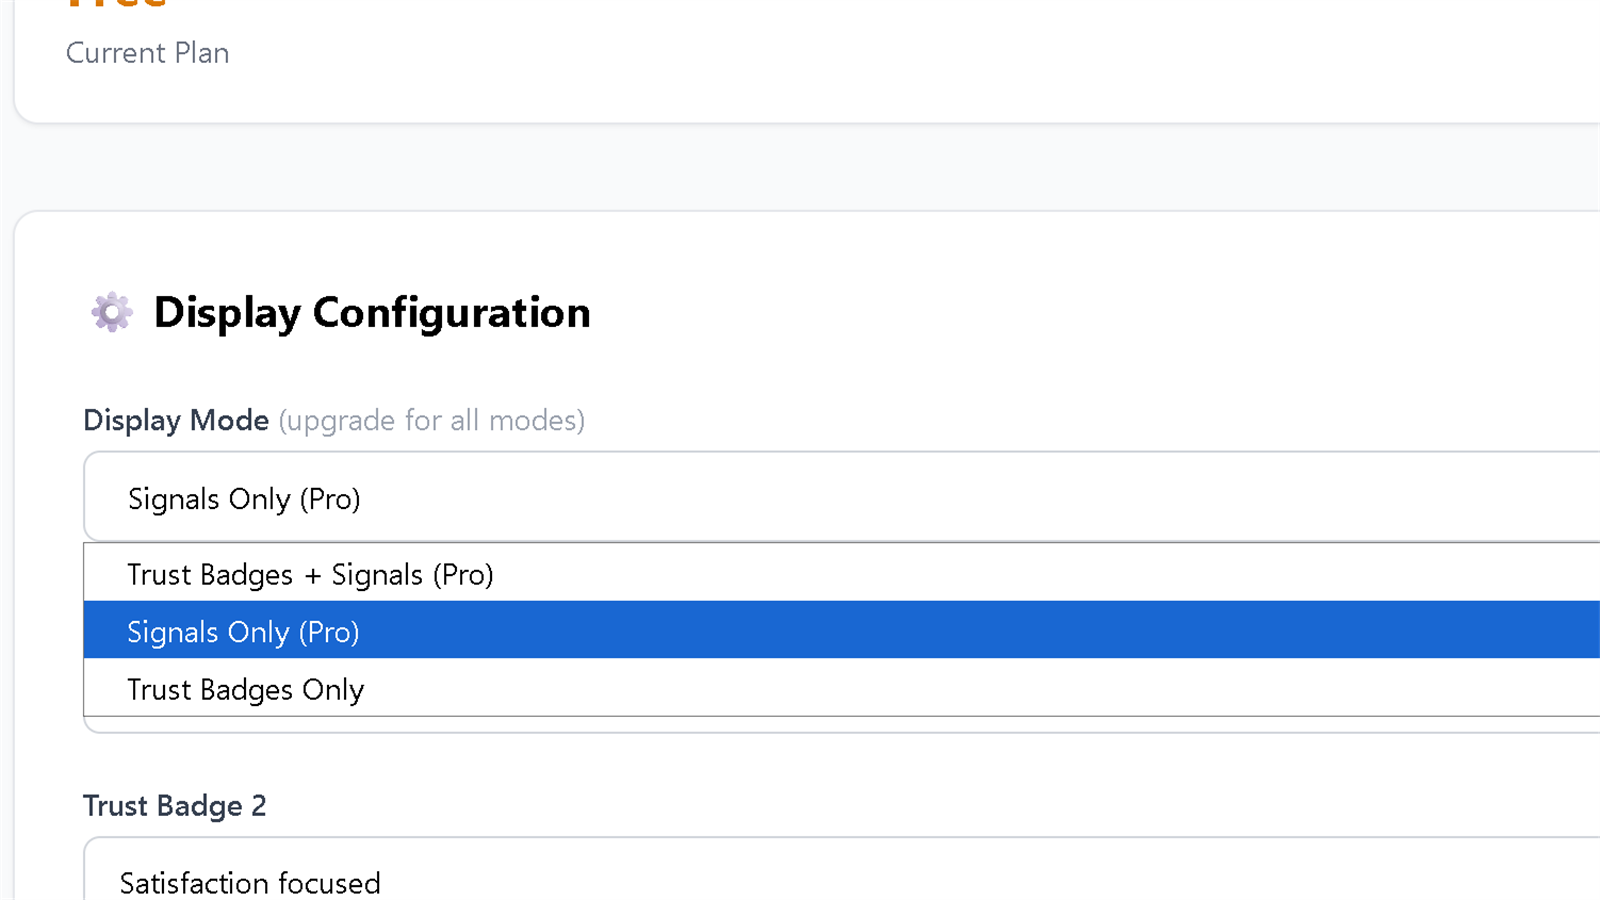Click the orange Free plan name
This screenshot has height=900, width=1600.
pyautogui.click(x=117, y=4)
